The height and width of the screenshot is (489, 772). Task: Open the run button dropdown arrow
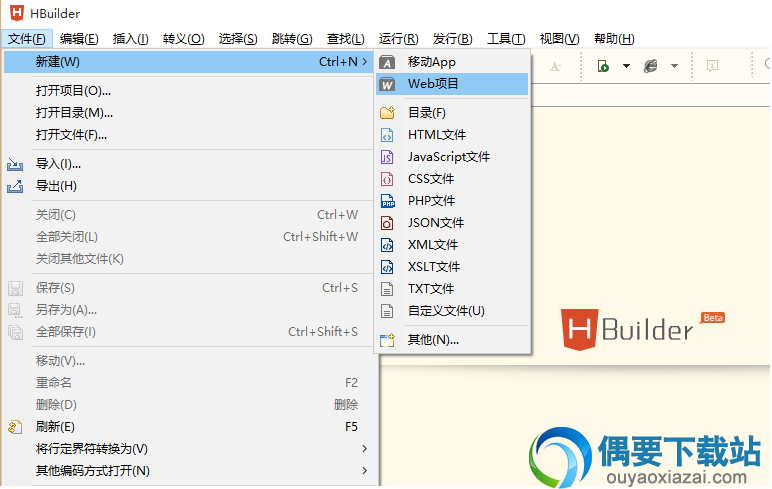click(626, 66)
